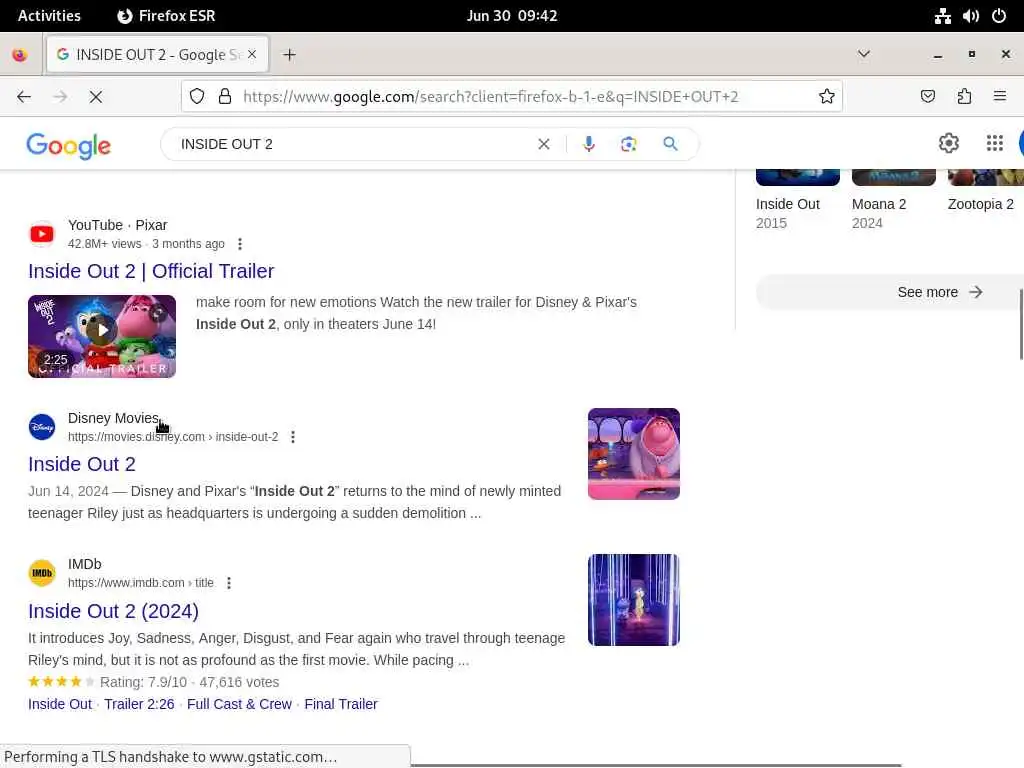Open more options for Disney Movies result
Screen dimensions: 1024x768
click(293, 437)
